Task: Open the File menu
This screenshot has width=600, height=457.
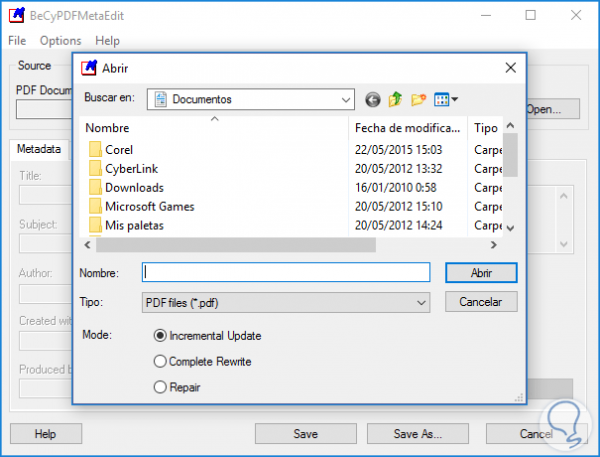Action: pos(17,41)
